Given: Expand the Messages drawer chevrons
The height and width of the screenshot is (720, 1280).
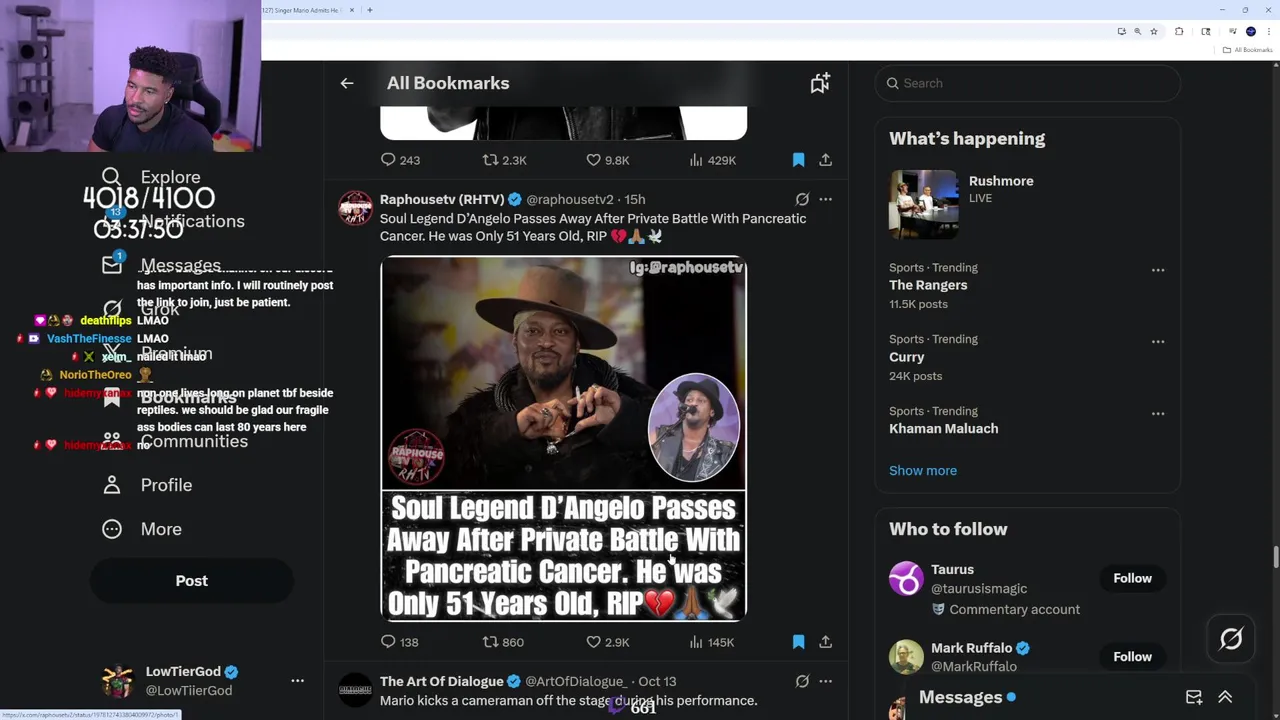Looking at the screenshot, I should tap(1225, 697).
